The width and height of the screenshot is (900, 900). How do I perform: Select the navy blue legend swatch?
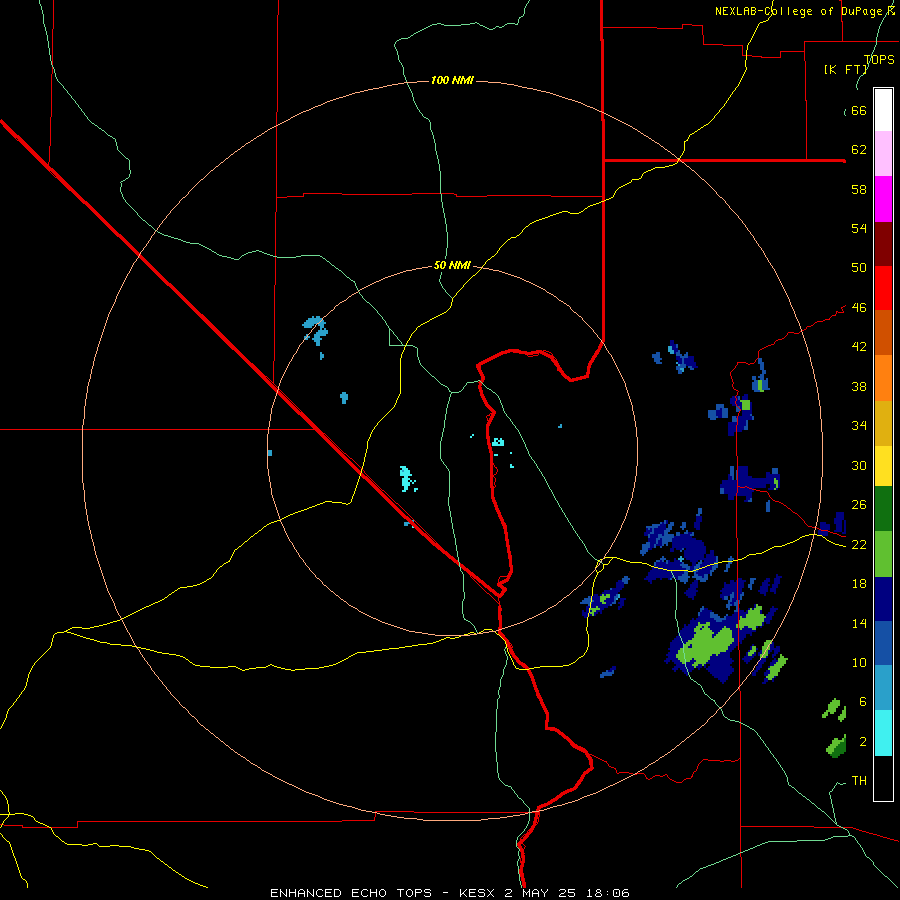point(883,599)
